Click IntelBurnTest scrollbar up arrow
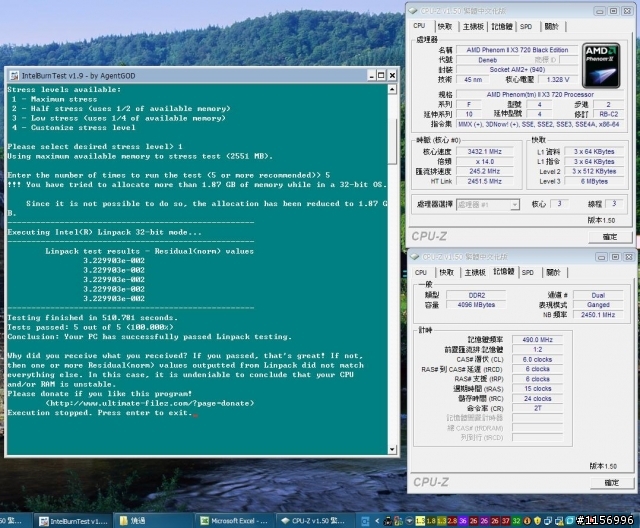Image resolution: width=640 pixels, height=528 pixels. [x=392, y=89]
